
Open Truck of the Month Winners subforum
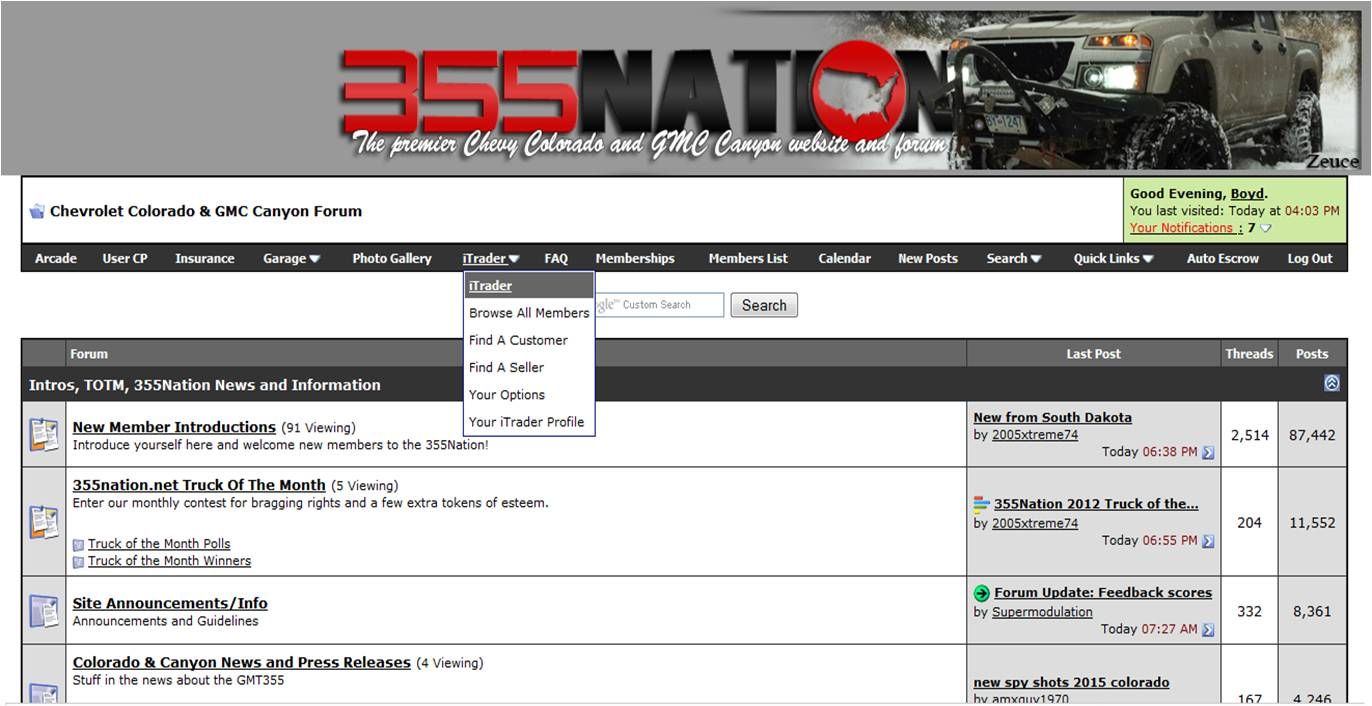169,561
